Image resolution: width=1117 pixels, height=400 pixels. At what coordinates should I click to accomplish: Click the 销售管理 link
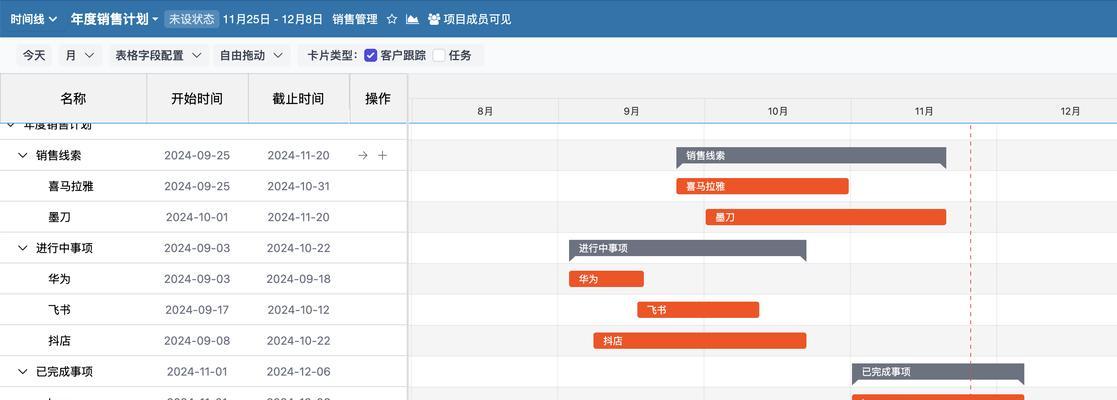(x=355, y=19)
